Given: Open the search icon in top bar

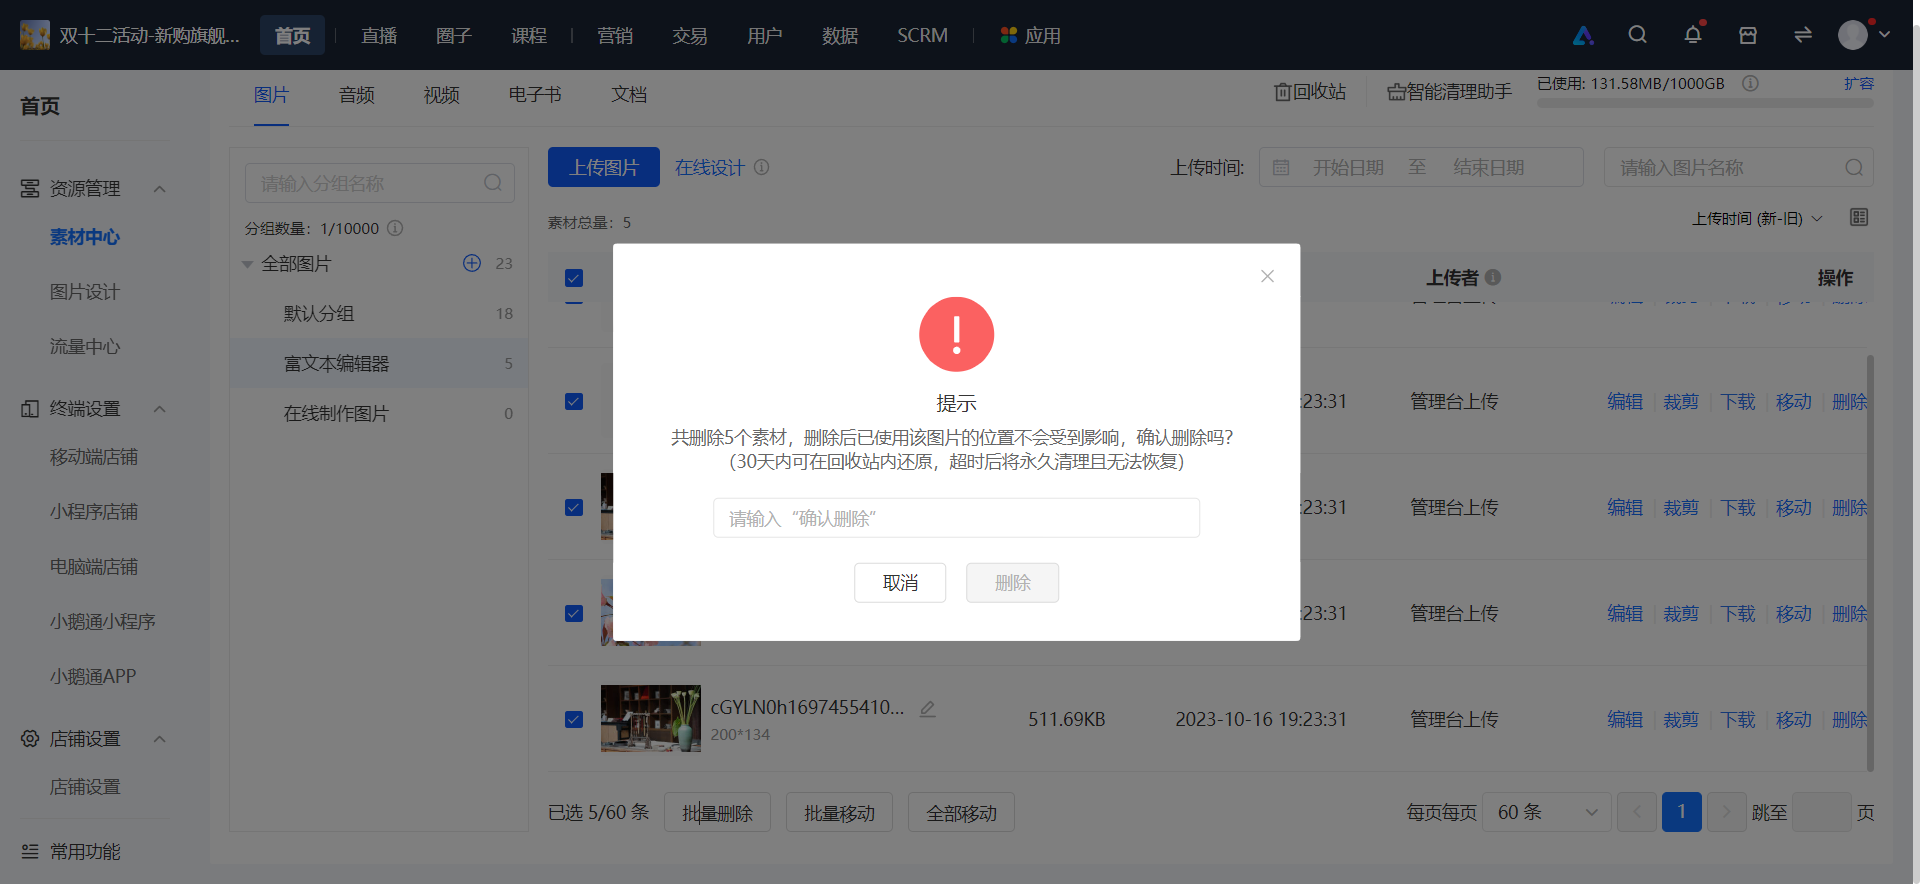Looking at the screenshot, I should [1637, 35].
